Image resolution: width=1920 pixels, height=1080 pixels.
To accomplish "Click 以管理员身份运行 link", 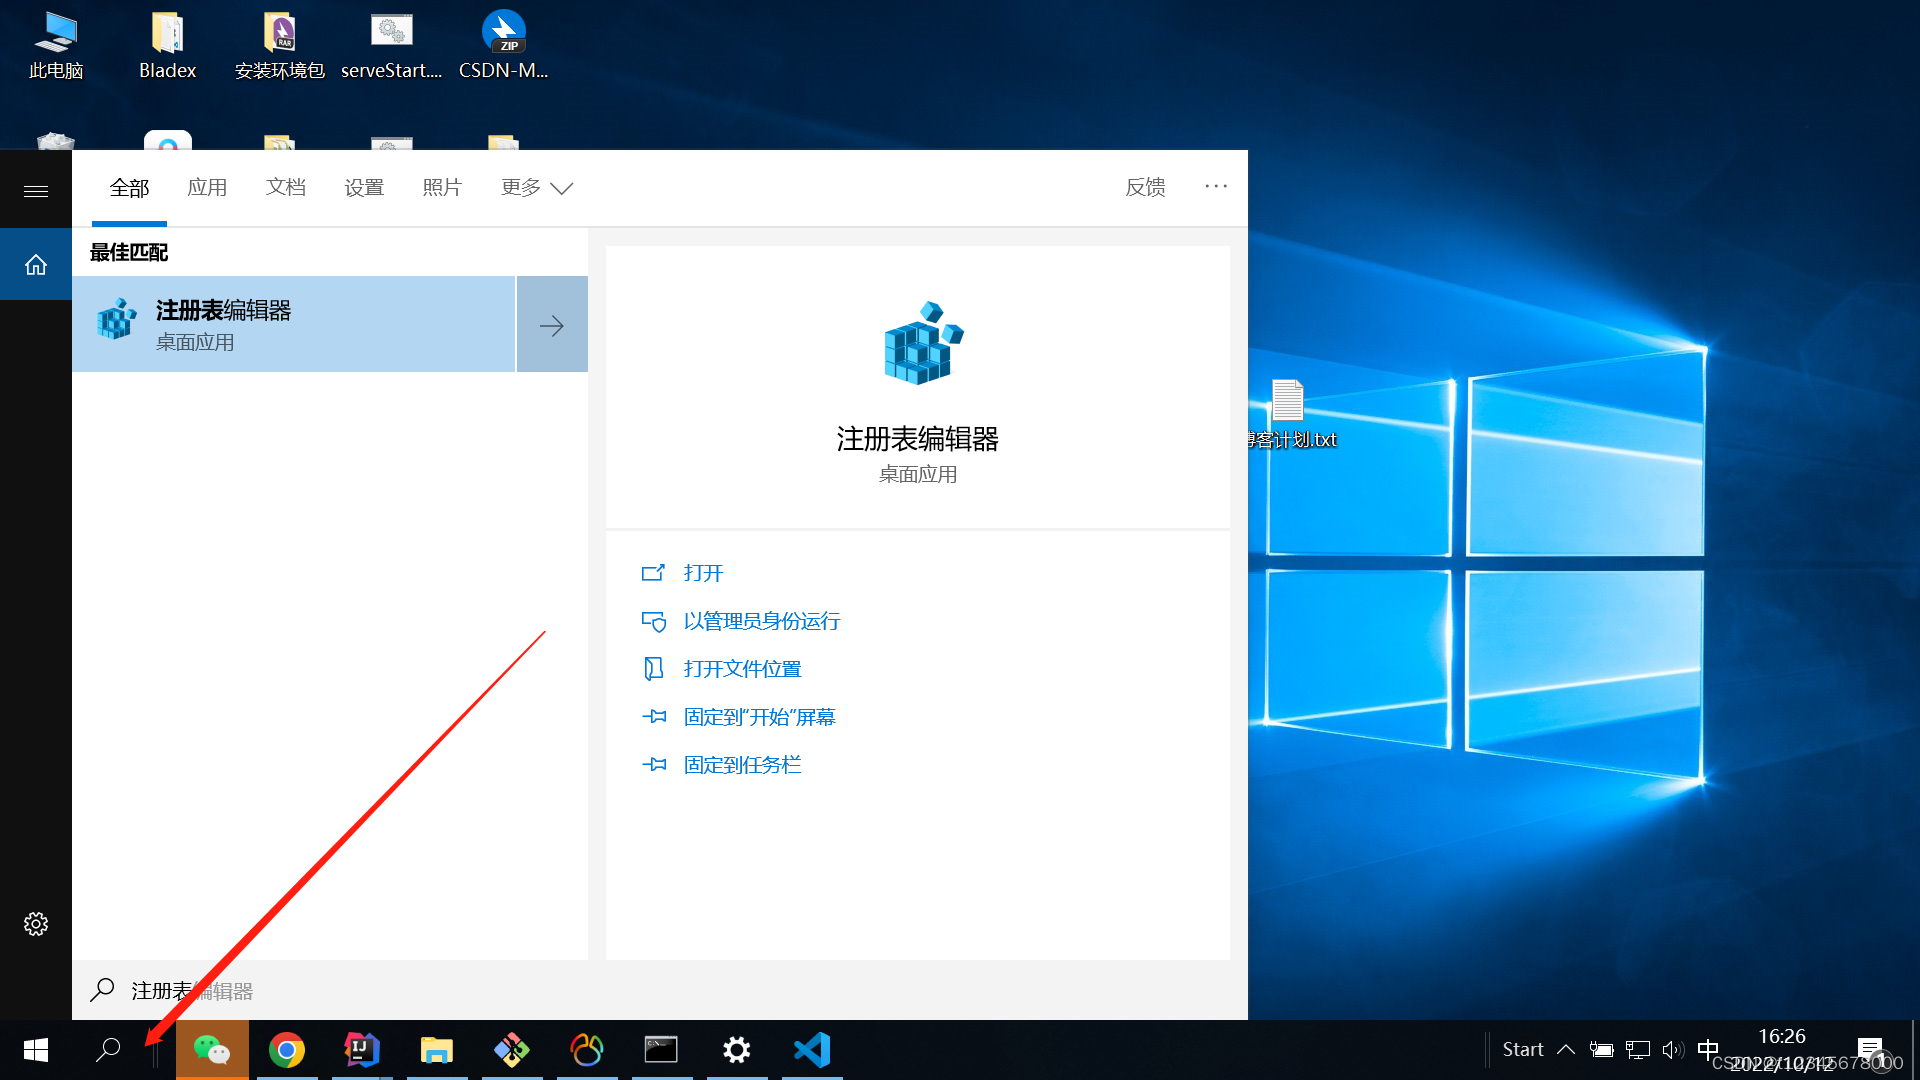I will tap(761, 621).
